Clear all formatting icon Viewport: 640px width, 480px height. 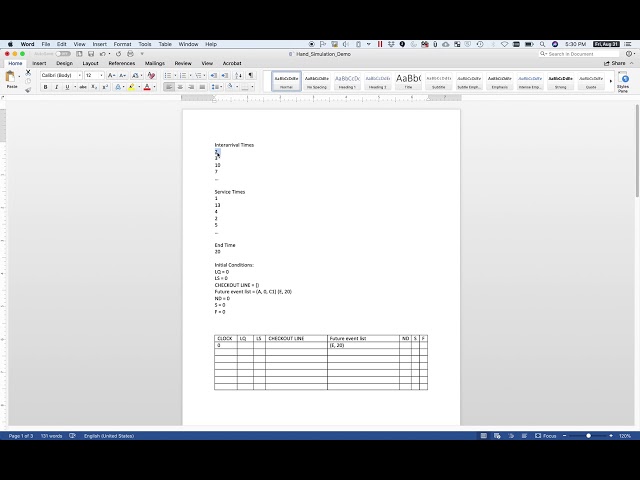point(151,76)
